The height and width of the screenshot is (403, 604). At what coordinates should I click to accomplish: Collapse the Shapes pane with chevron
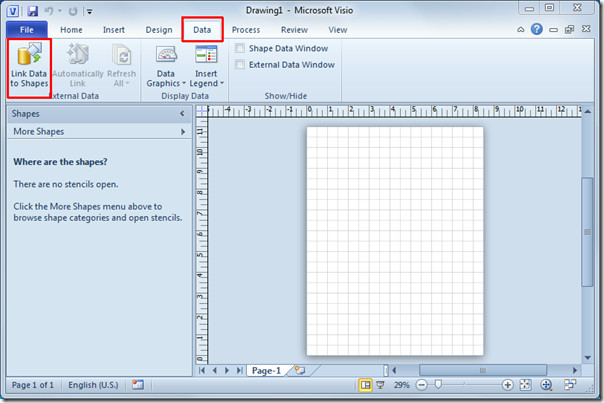click(x=182, y=114)
